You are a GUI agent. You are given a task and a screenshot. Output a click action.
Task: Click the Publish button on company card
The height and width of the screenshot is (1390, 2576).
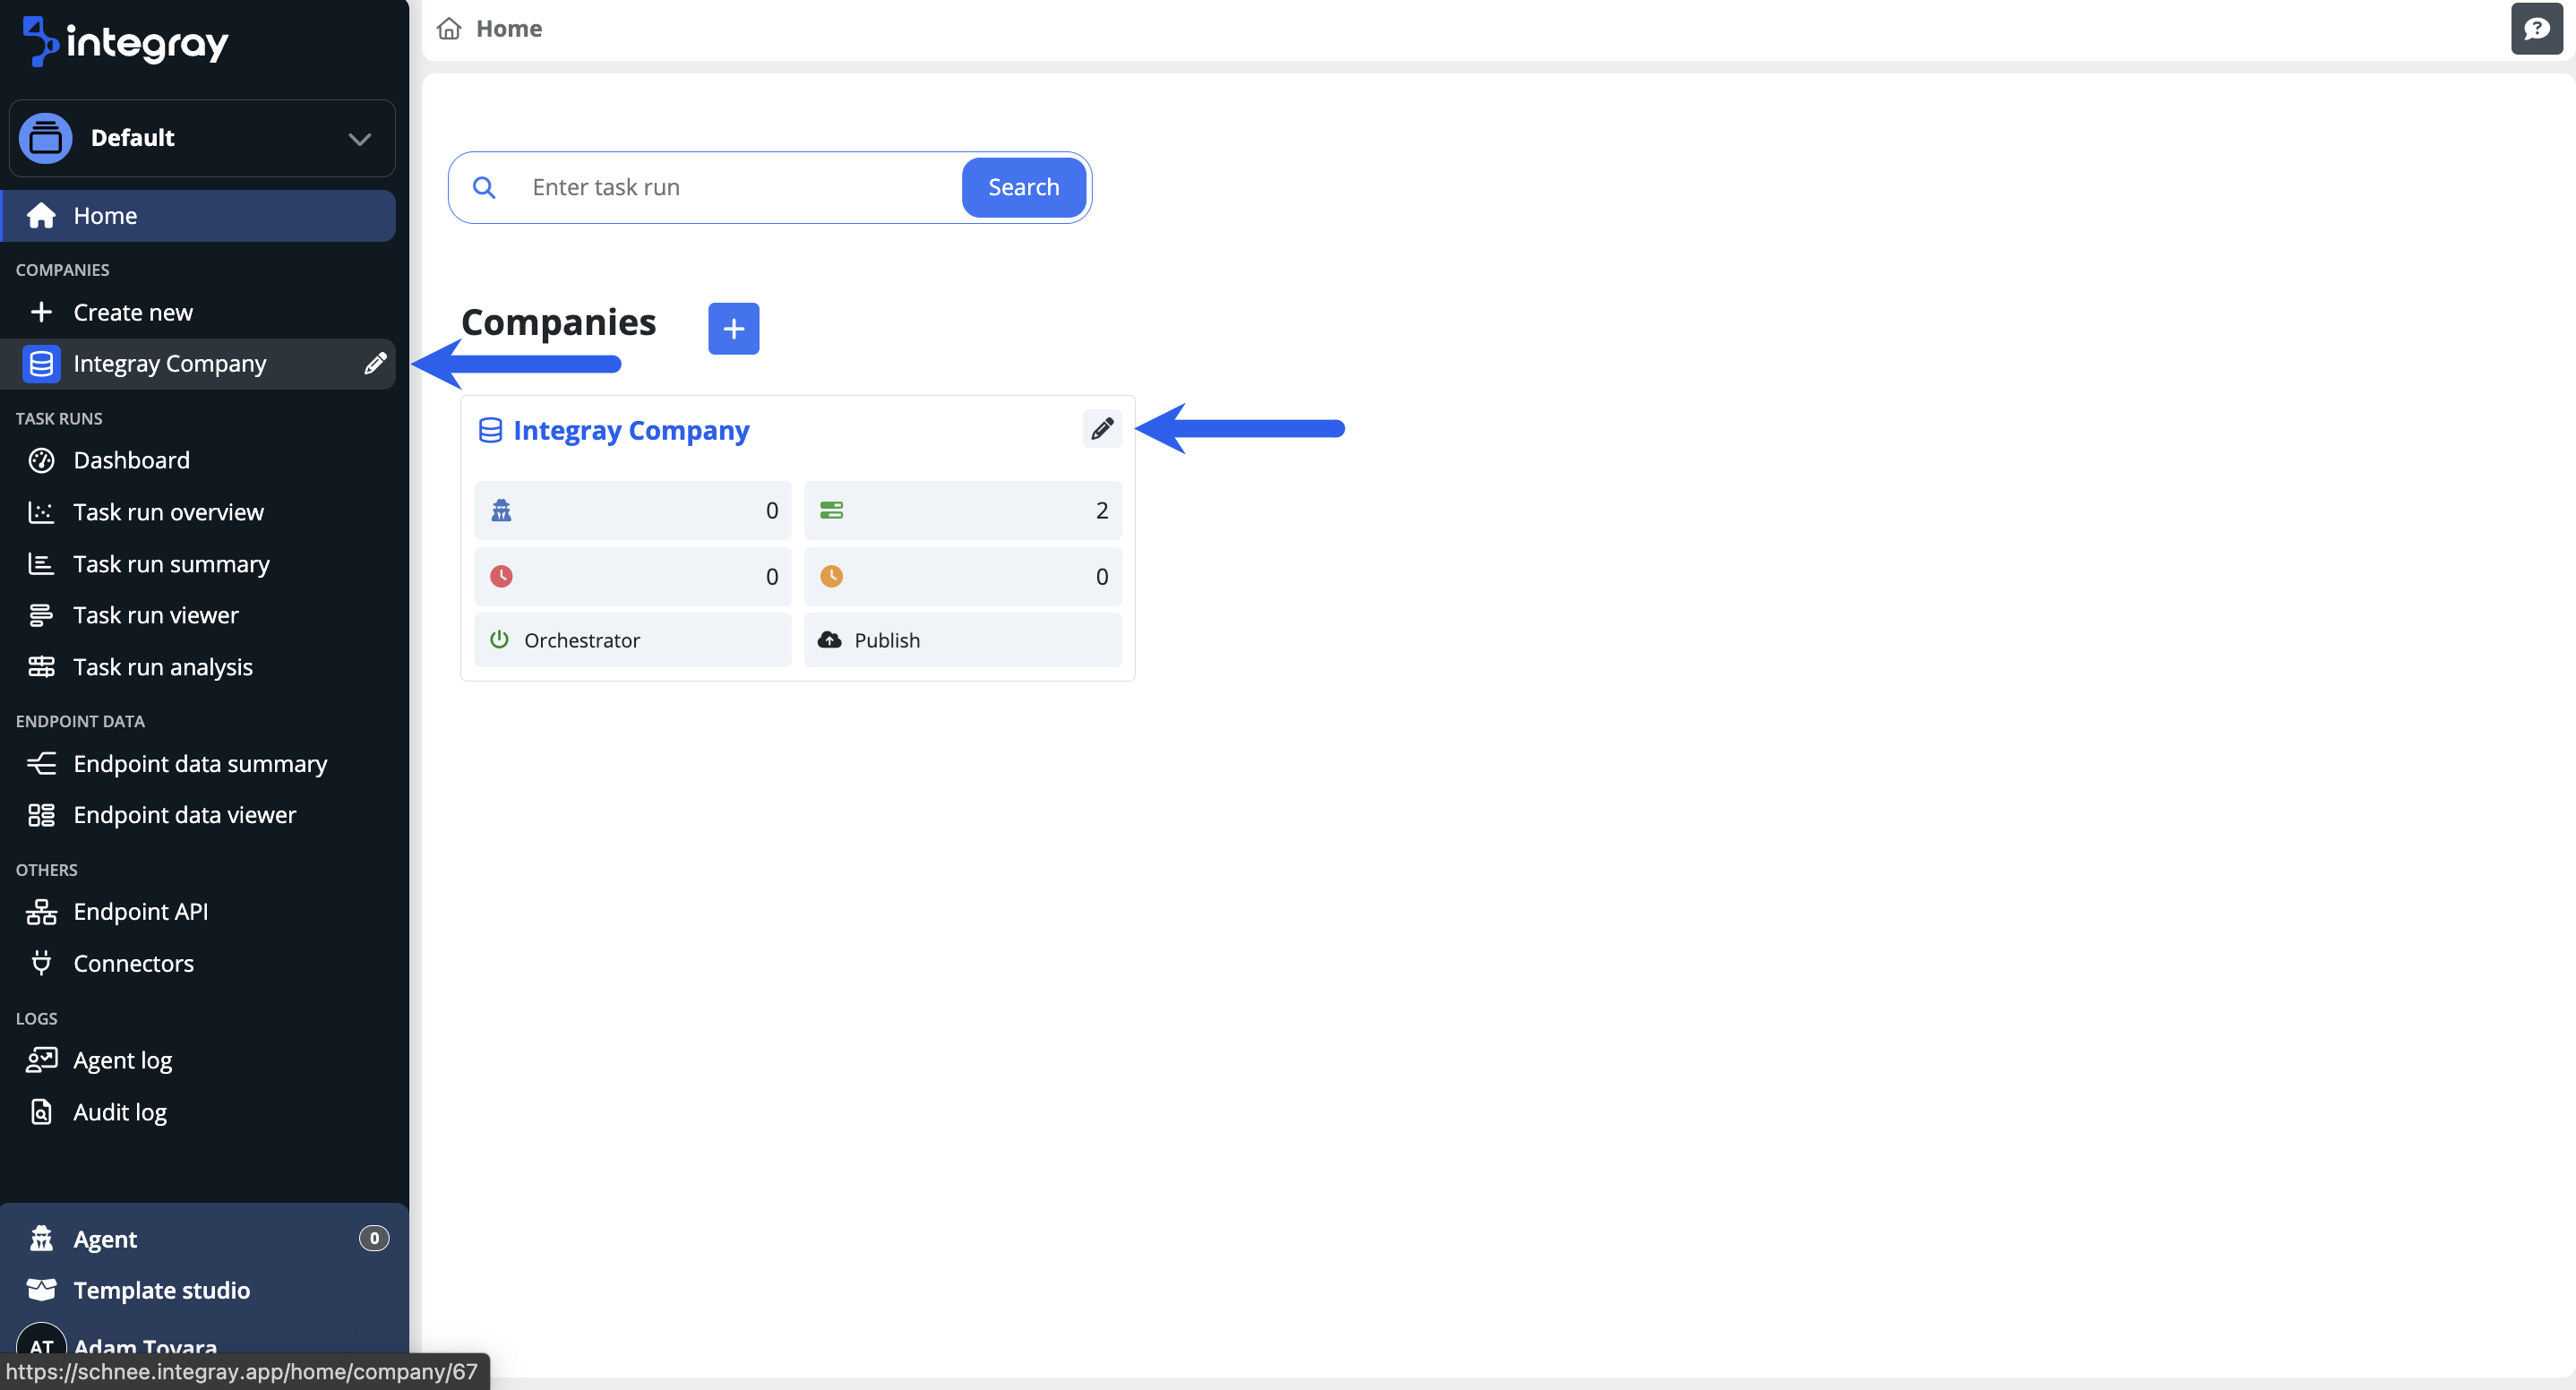point(962,640)
